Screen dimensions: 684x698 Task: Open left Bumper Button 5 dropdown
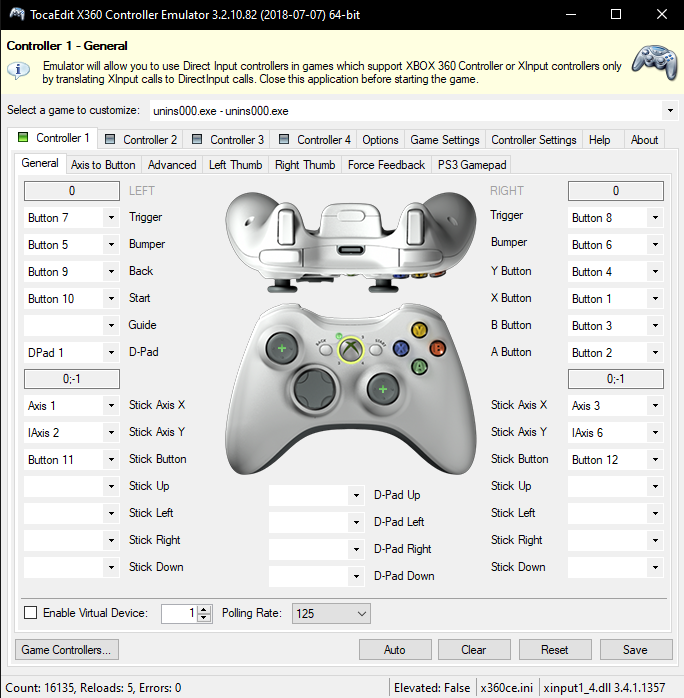click(x=111, y=244)
